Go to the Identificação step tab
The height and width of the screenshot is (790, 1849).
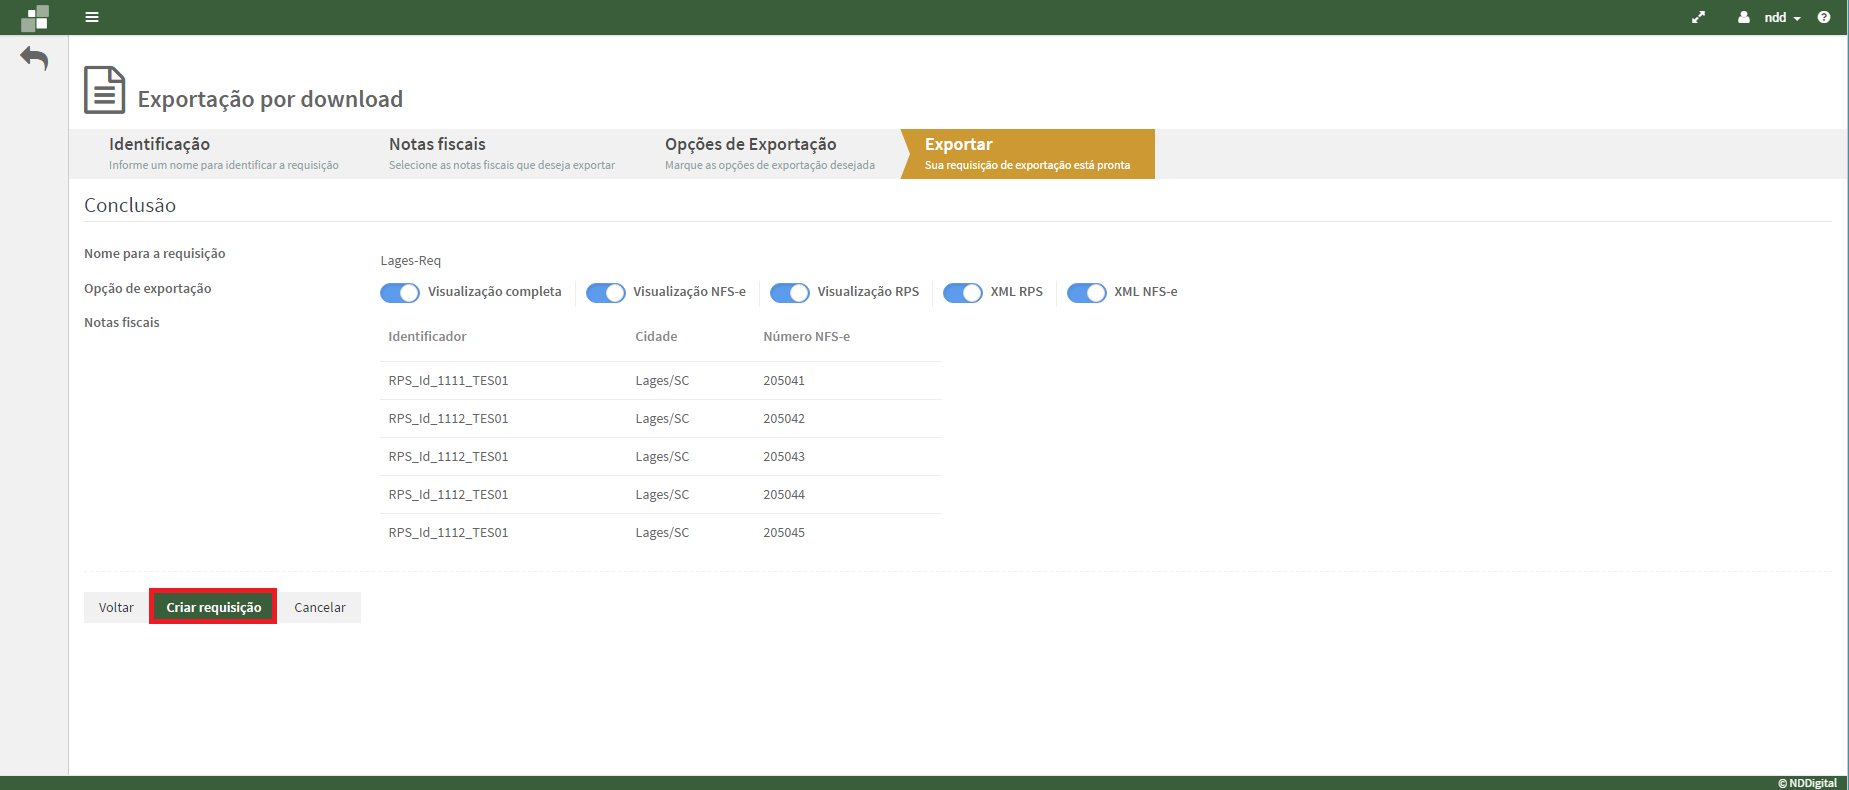point(223,154)
